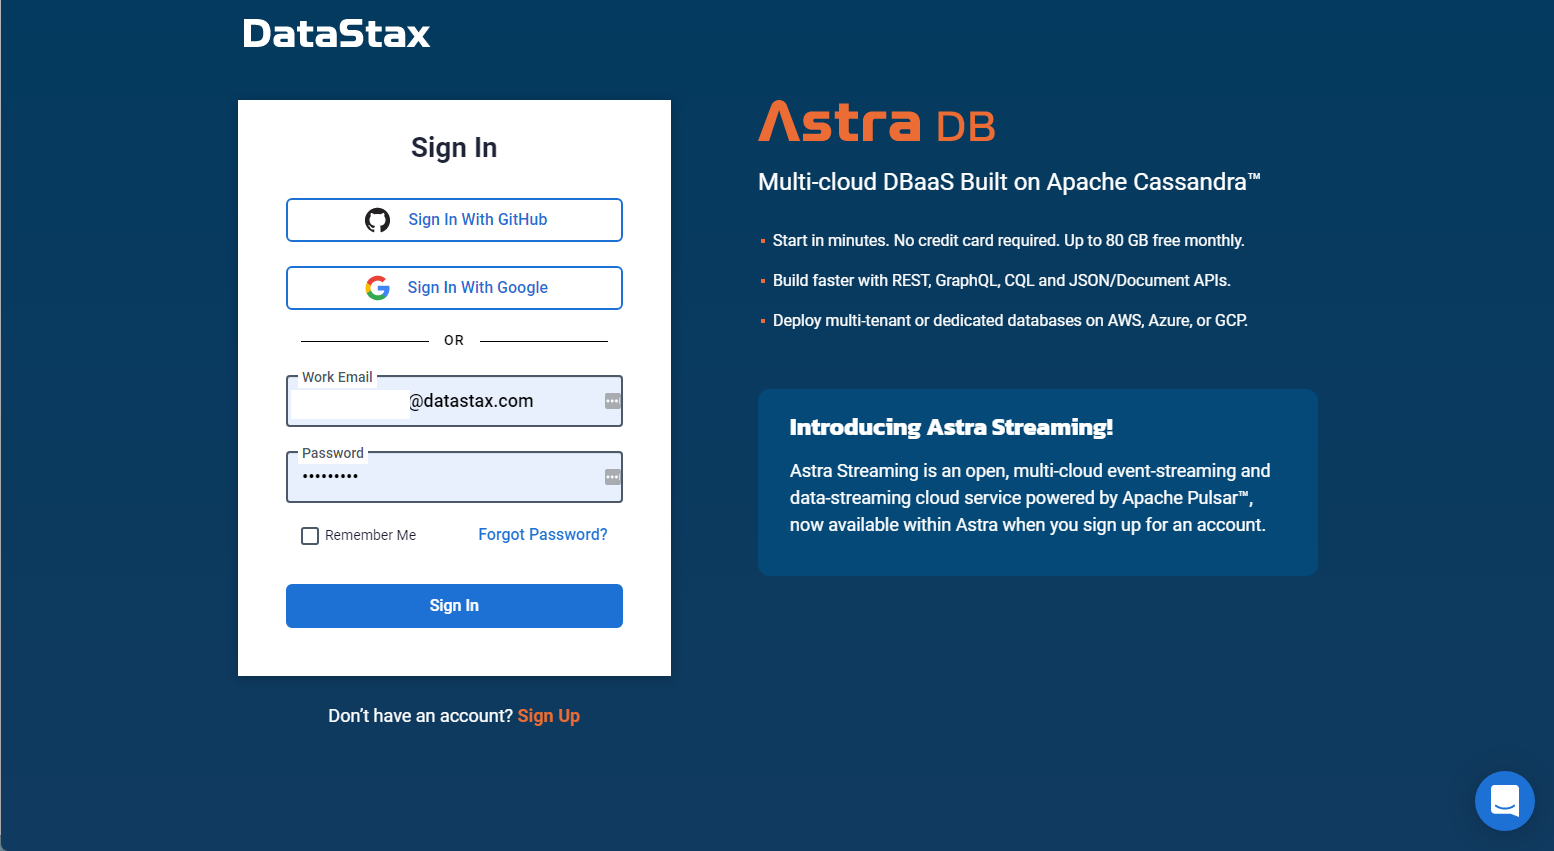Click the Remember Me label text
This screenshot has width=1554, height=851.
pyautogui.click(x=370, y=536)
